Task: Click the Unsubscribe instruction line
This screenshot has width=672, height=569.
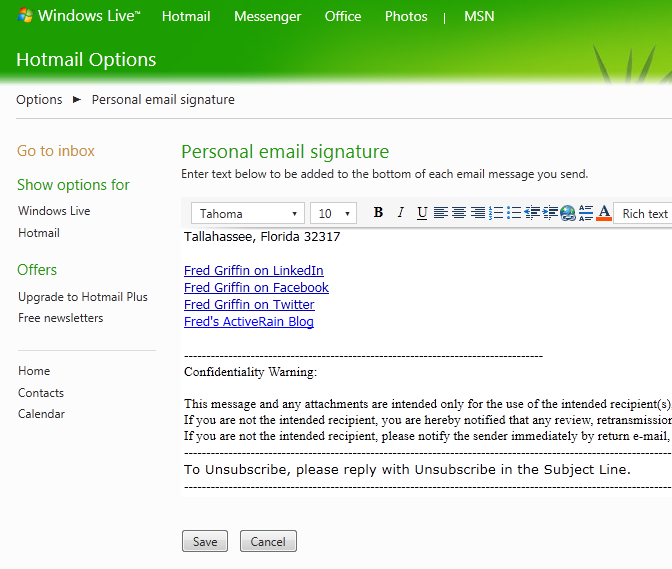Action: [407, 470]
